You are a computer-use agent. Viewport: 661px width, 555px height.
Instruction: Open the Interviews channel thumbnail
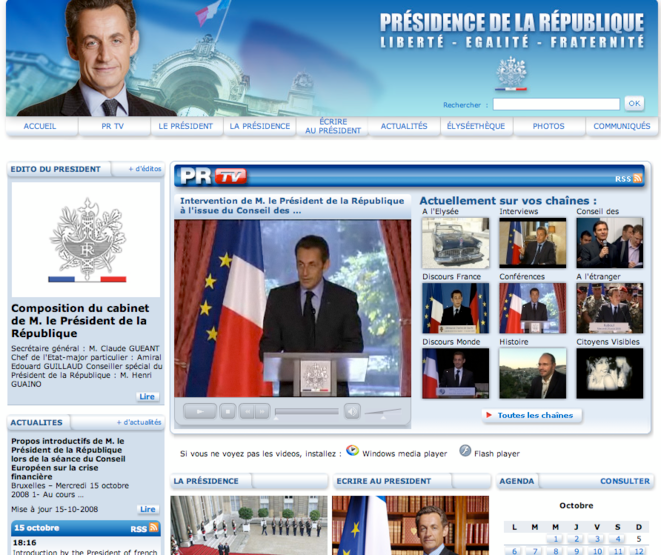[x=533, y=243]
